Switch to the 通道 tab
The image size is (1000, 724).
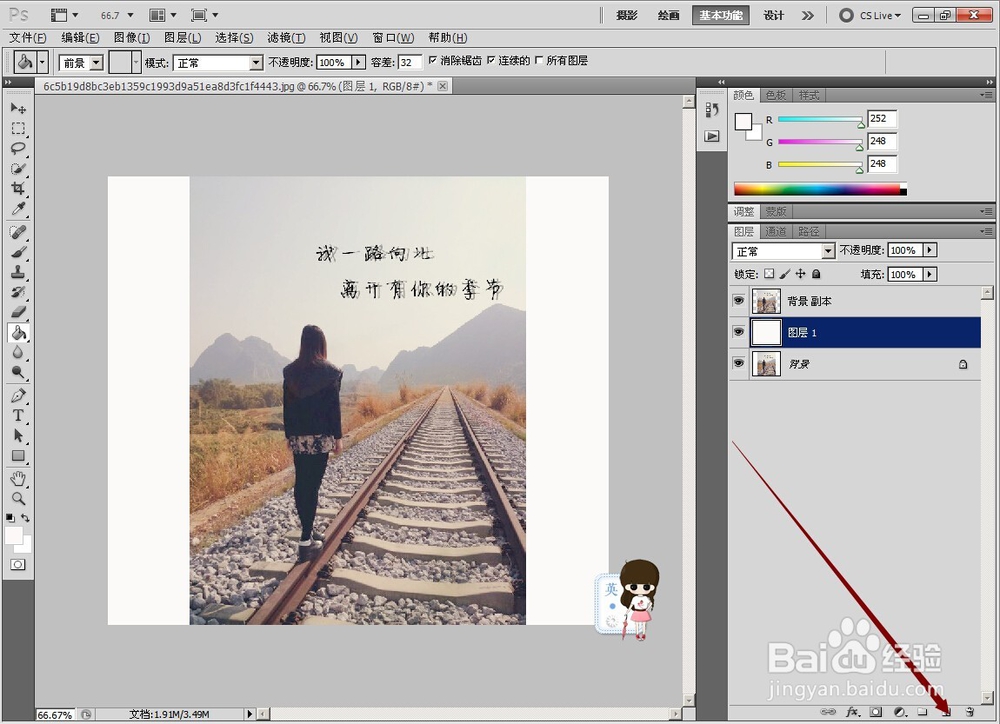[x=776, y=232]
